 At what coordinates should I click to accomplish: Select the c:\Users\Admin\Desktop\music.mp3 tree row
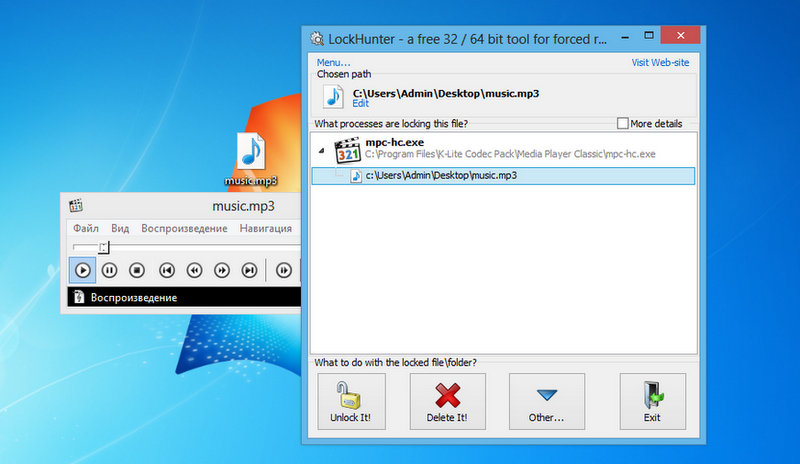pos(503,176)
